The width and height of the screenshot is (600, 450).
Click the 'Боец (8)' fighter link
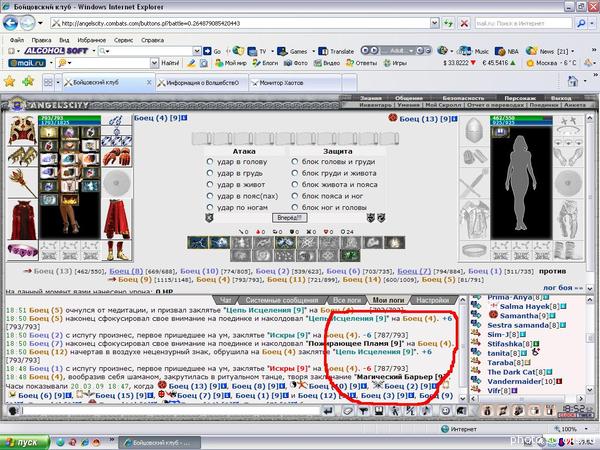pos(126,271)
